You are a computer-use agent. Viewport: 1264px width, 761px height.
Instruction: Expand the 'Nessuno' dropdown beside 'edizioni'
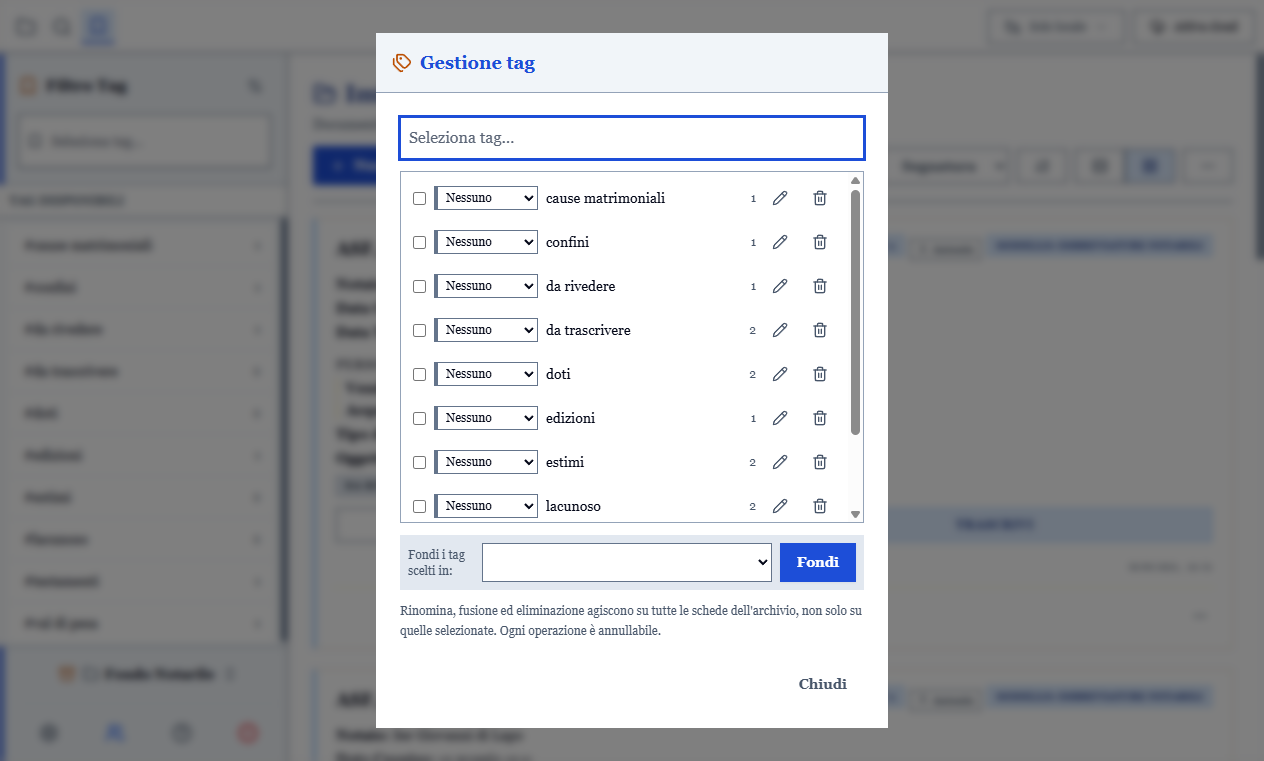(x=486, y=418)
